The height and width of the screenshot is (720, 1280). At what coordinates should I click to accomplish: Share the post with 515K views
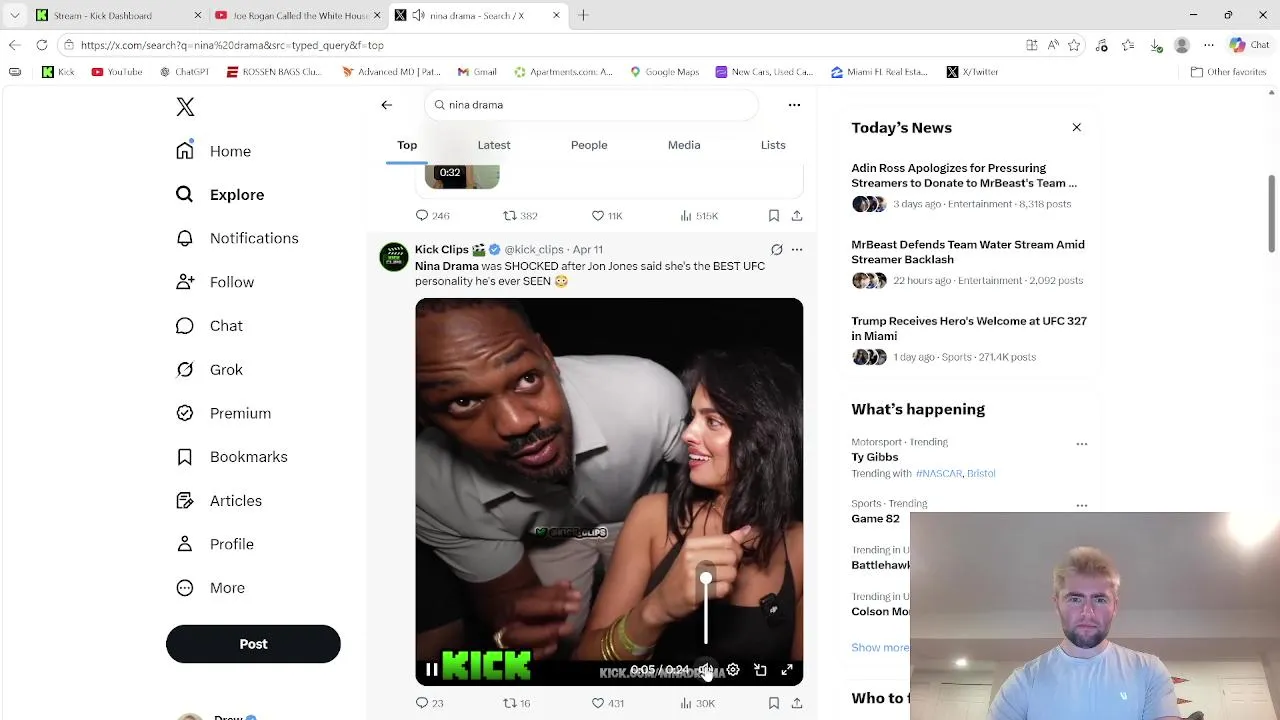(x=797, y=216)
